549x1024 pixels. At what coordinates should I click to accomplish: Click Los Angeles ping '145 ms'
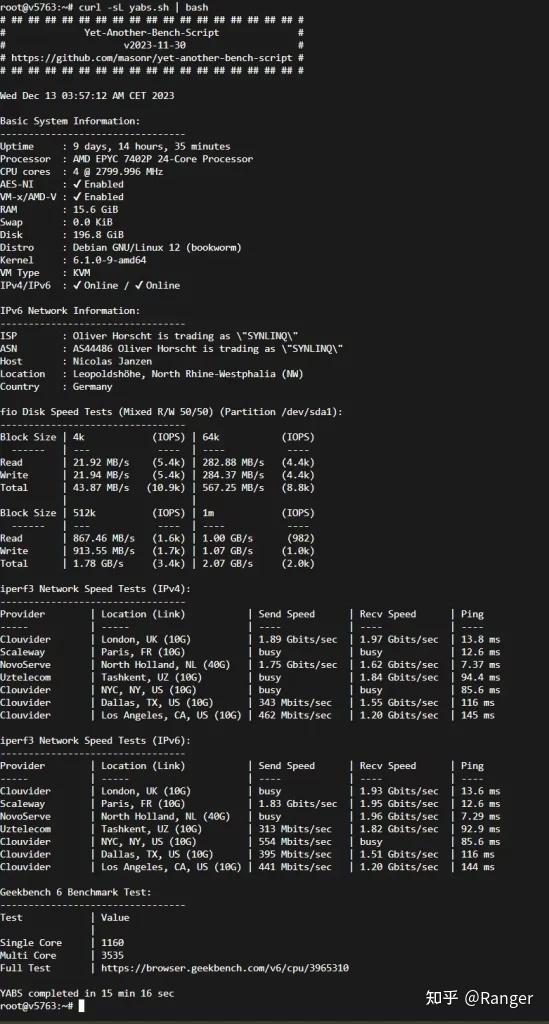point(478,715)
